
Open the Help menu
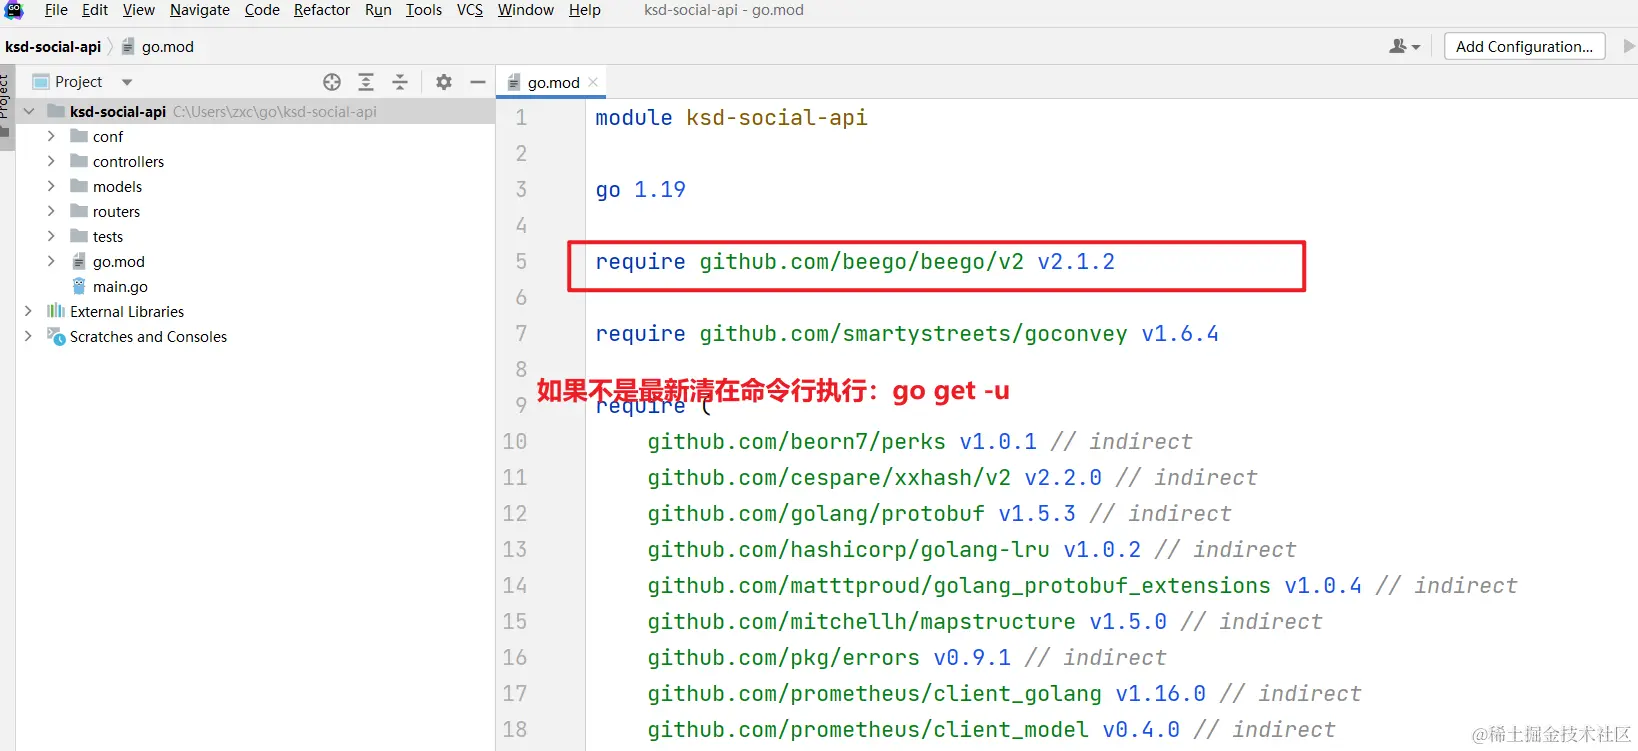point(585,10)
